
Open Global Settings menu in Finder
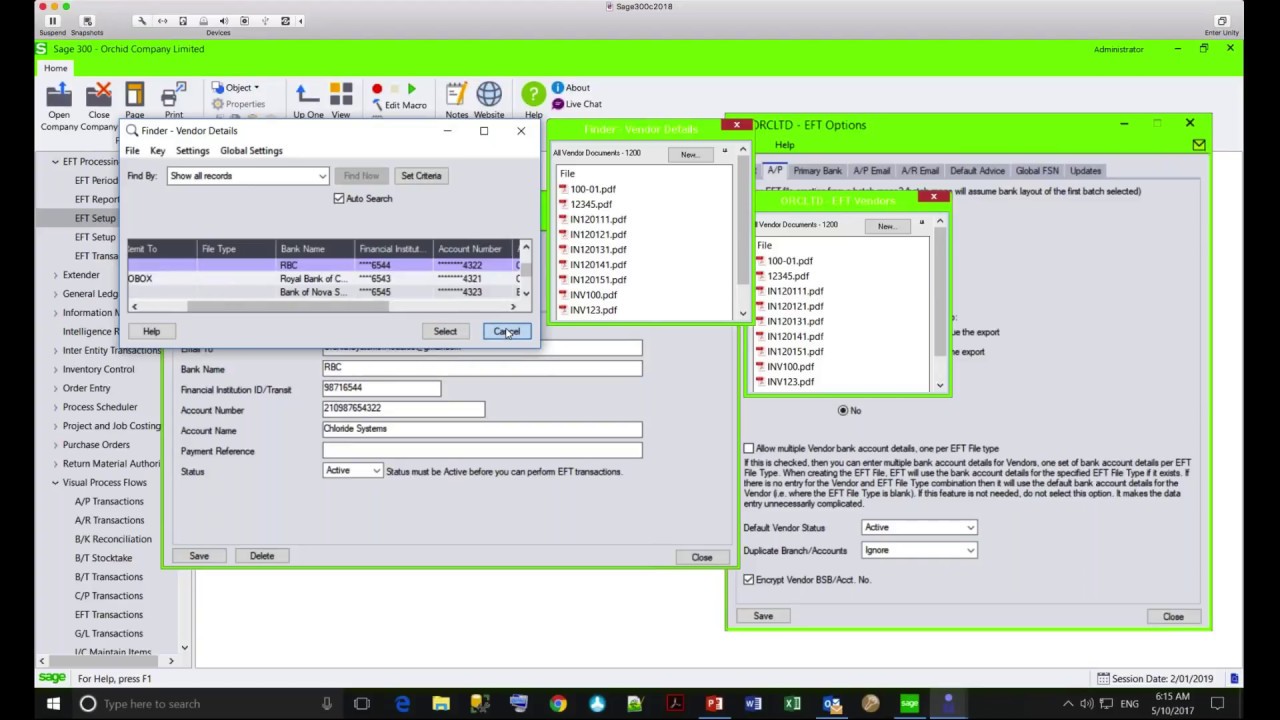pos(251,151)
